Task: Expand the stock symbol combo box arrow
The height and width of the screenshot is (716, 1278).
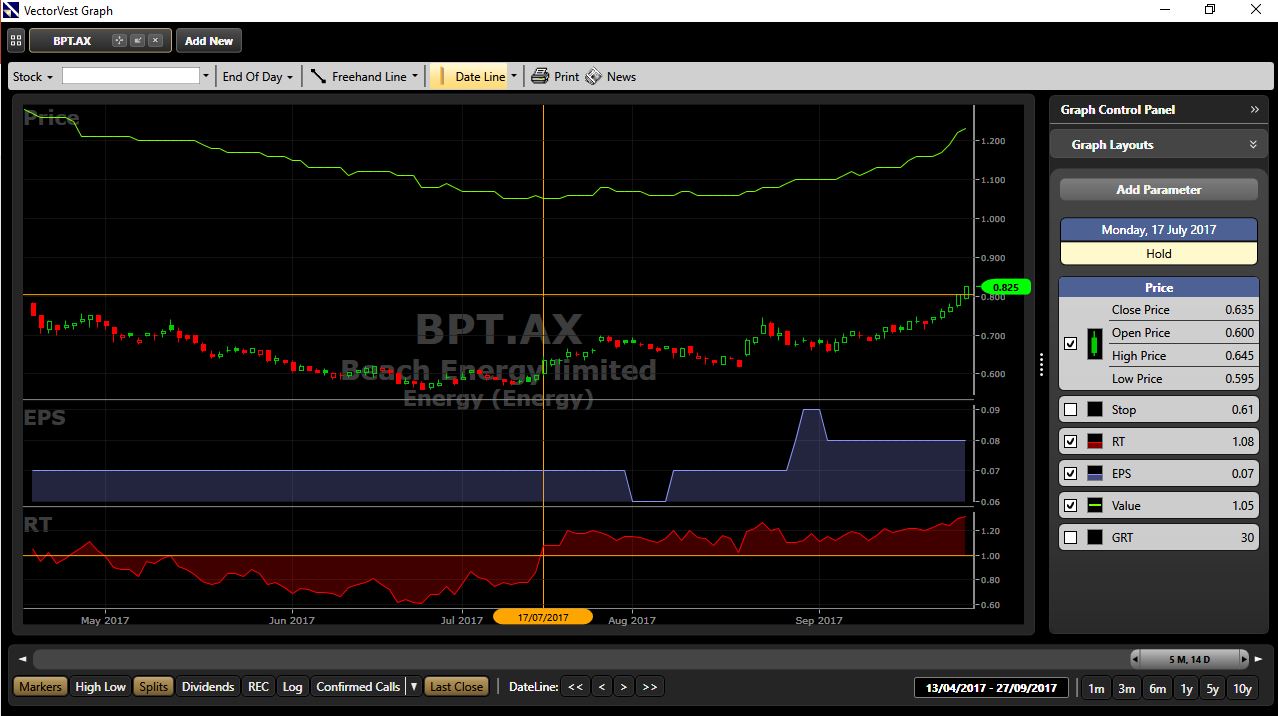Action: pyautogui.click(x=206, y=76)
